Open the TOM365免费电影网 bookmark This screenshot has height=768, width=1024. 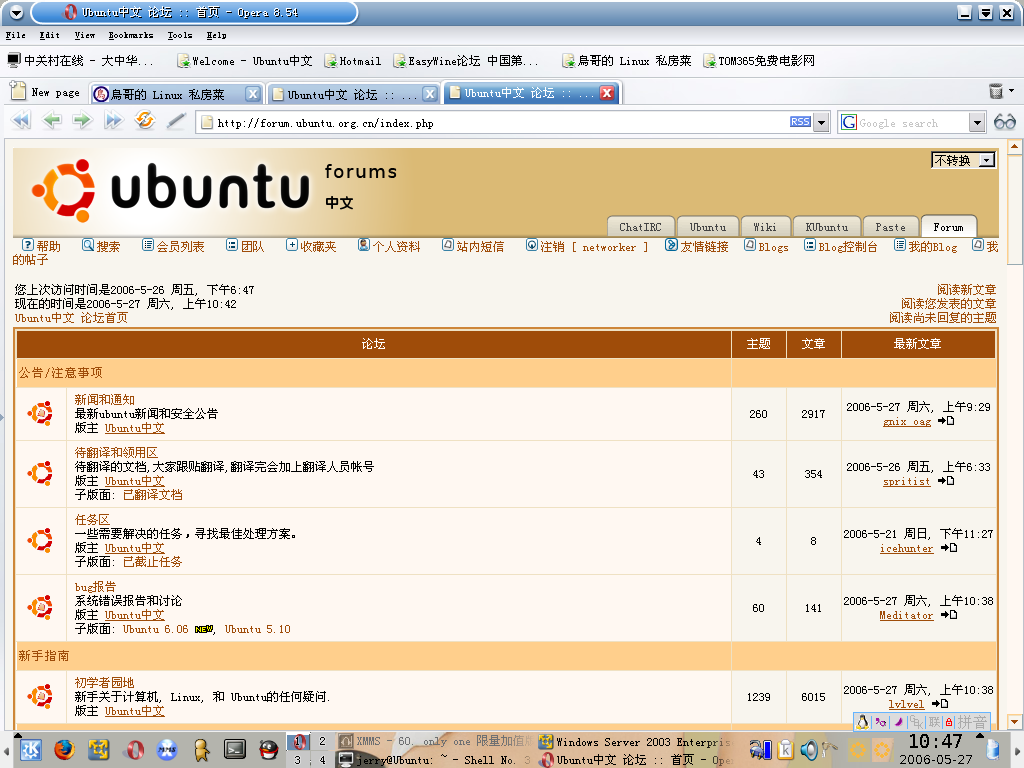759,61
